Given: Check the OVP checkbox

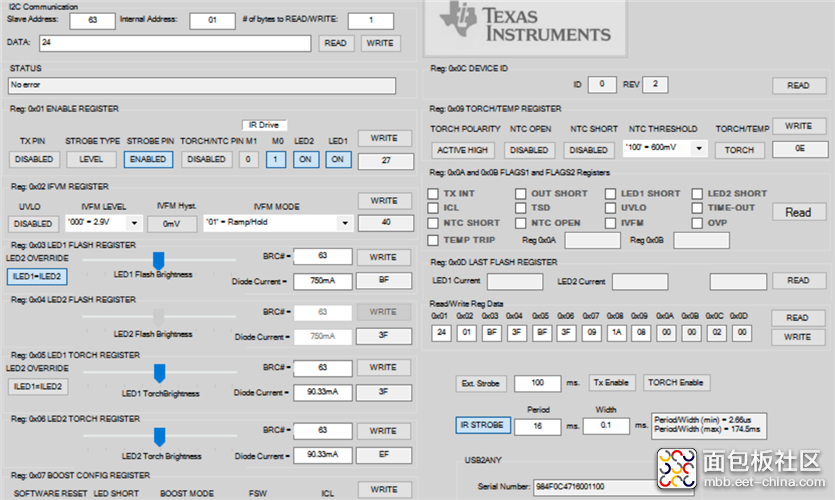Looking at the screenshot, I should (x=697, y=223).
